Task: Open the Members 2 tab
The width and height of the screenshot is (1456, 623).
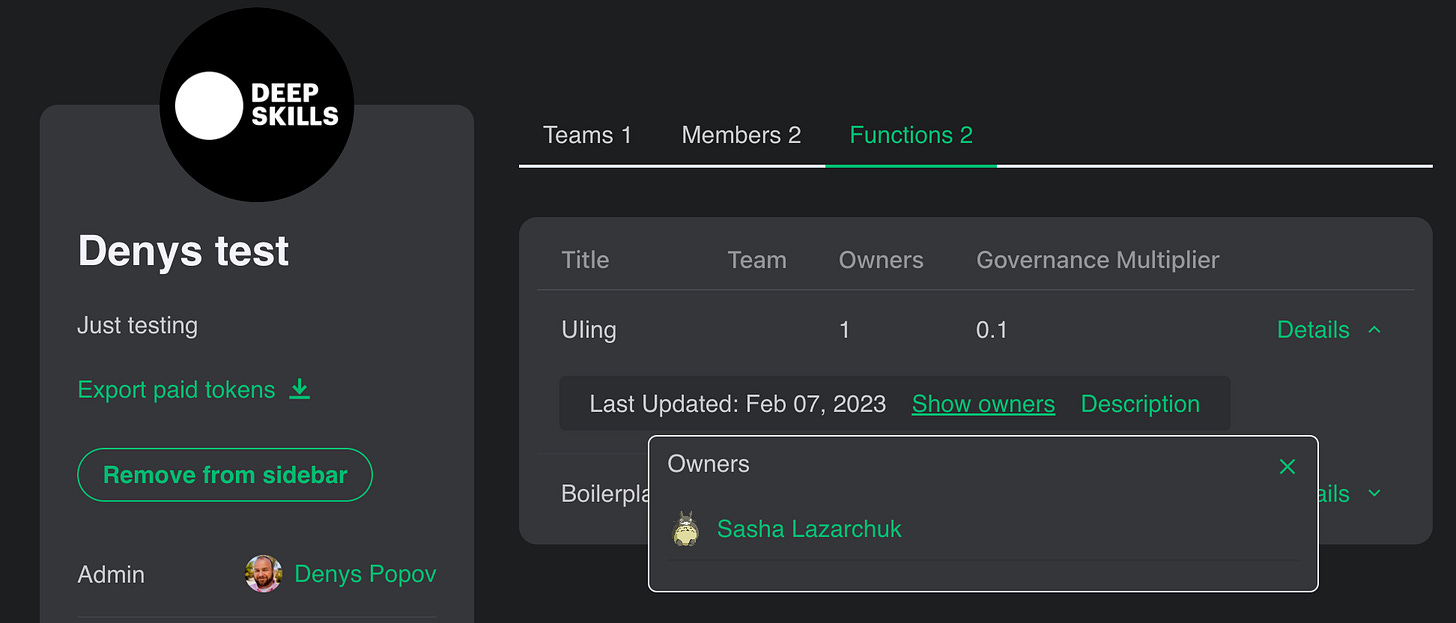Action: 741,135
